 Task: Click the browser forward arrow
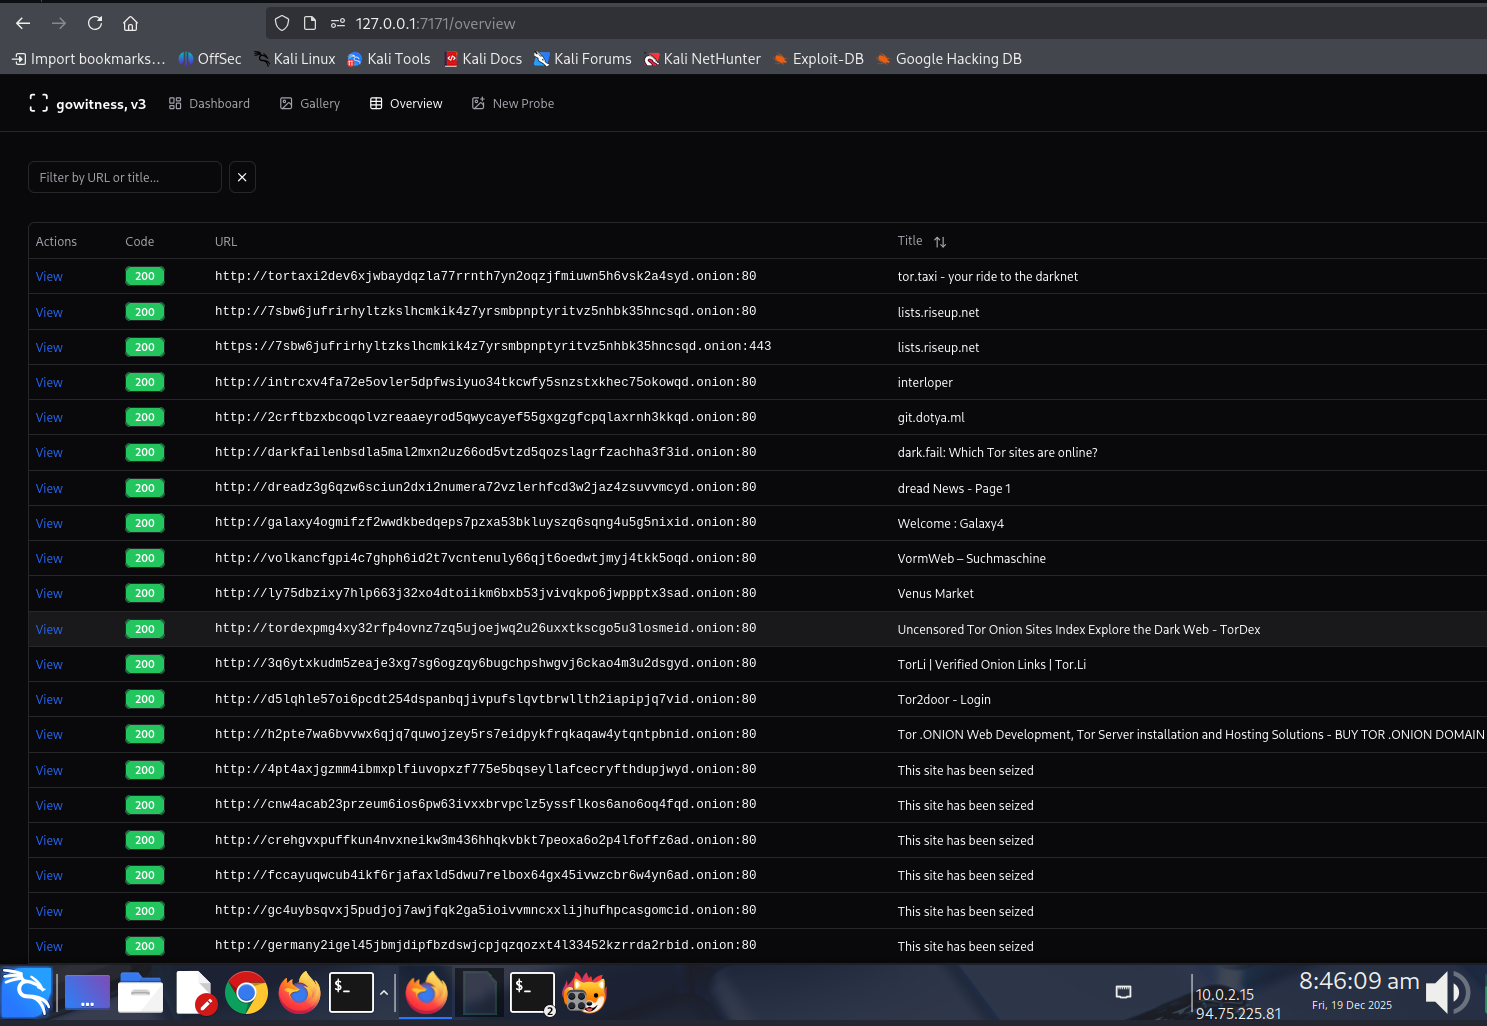click(59, 23)
